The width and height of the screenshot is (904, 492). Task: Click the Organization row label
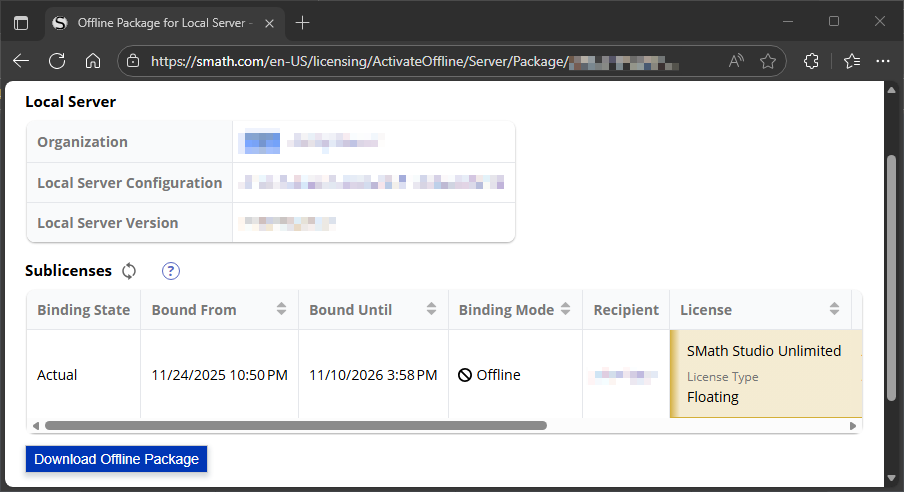pos(82,142)
